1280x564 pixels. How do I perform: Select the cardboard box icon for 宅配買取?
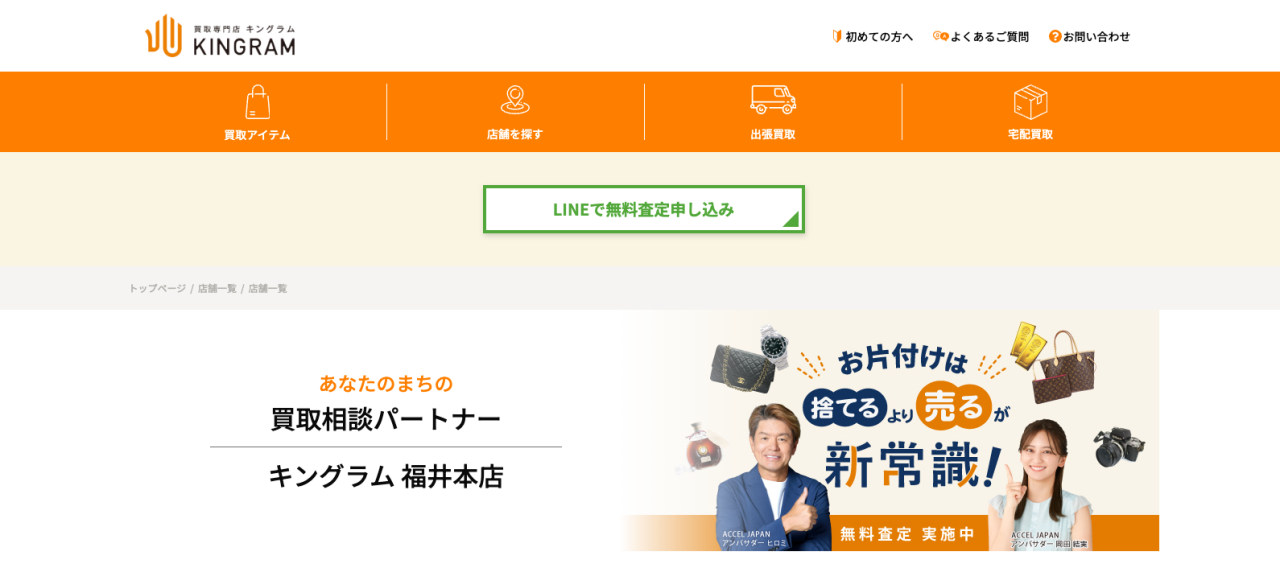1030,102
